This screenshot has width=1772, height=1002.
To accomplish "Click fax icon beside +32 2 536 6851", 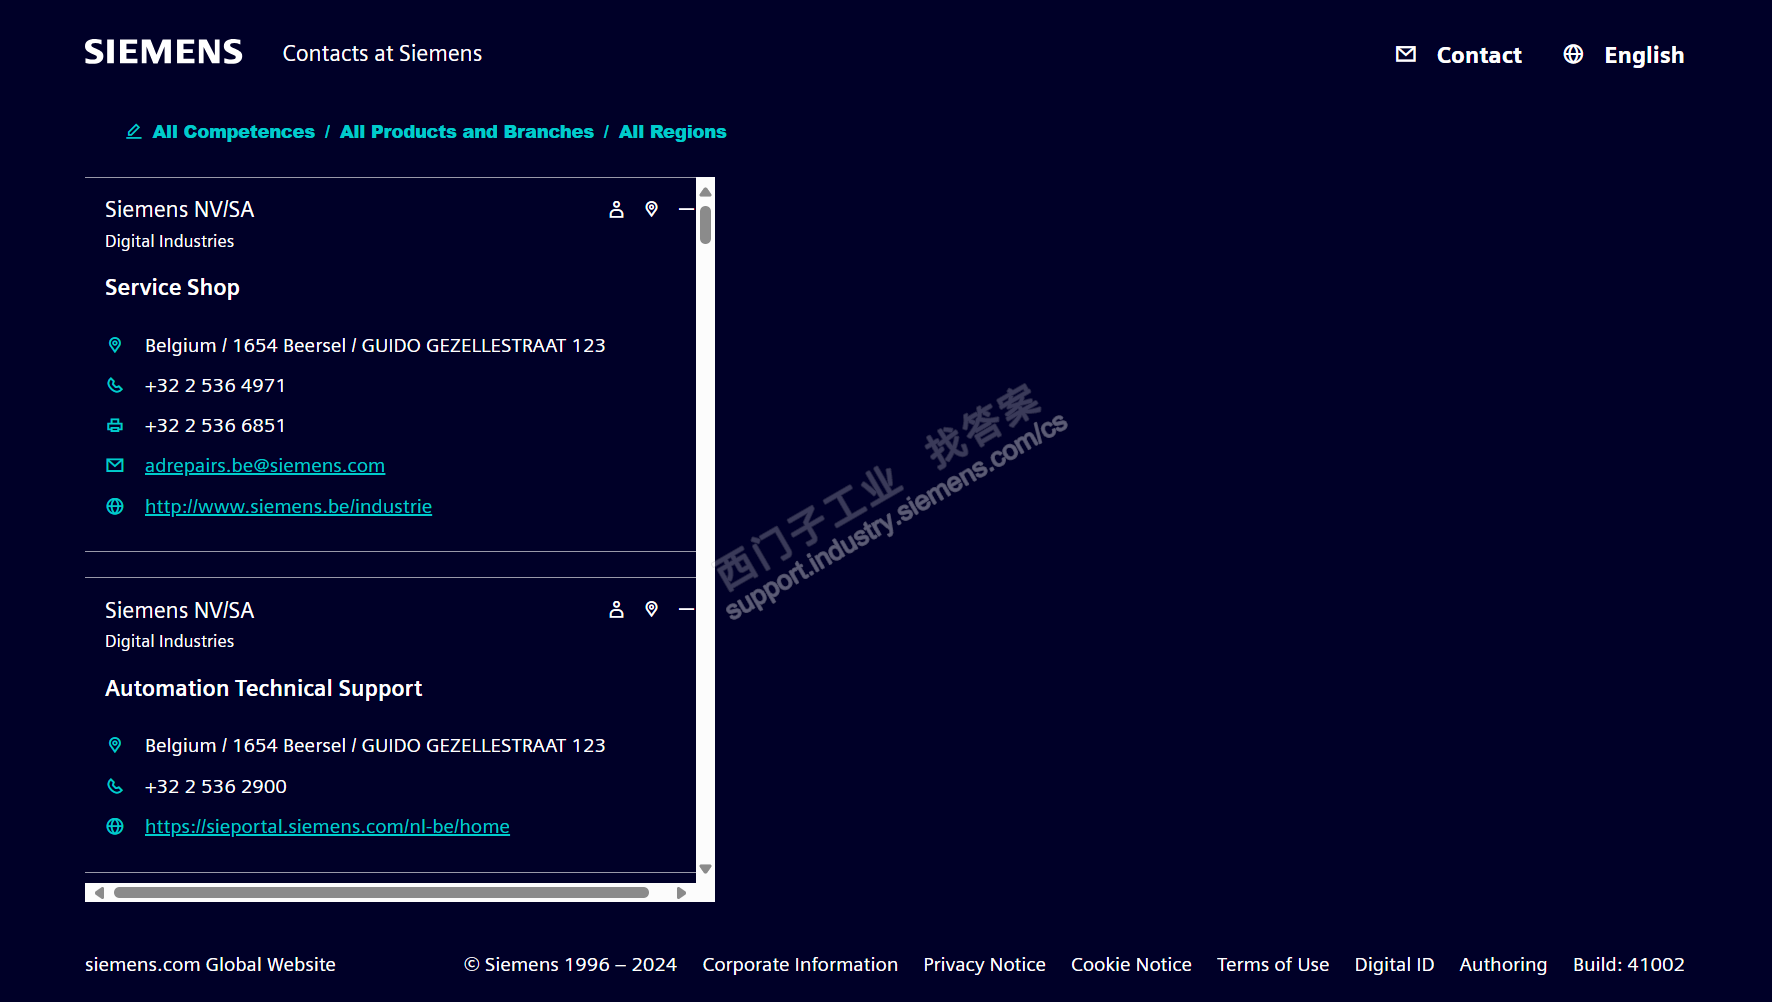I will pyautogui.click(x=115, y=425).
